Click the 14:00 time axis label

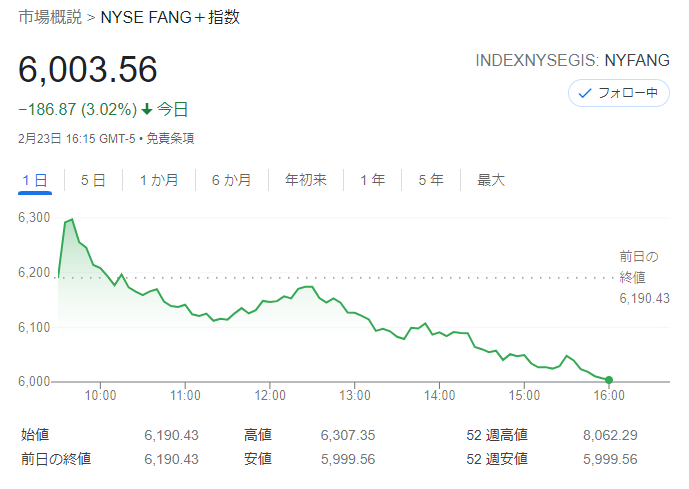coord(439,395)
